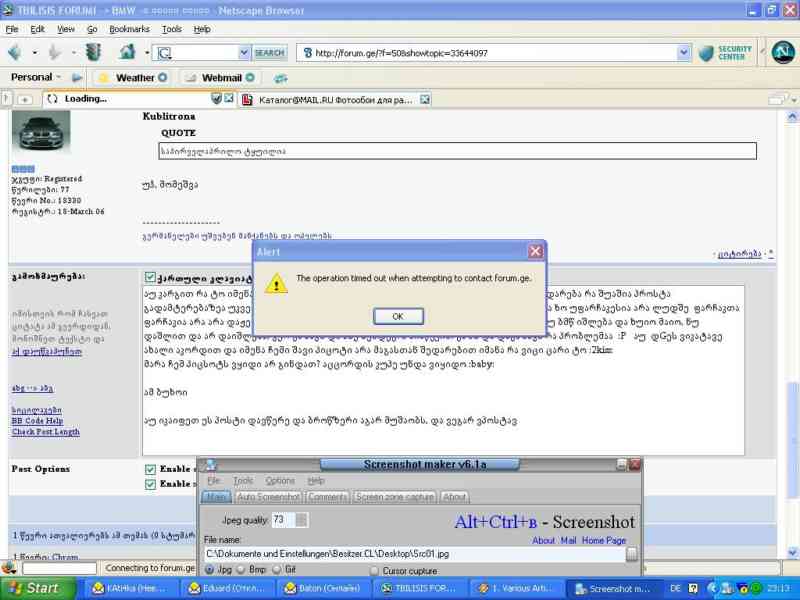This screenshot has height=600, width=800.
Task: Expand hidden system tray icons chevron
Action: [x=713, y=588]
